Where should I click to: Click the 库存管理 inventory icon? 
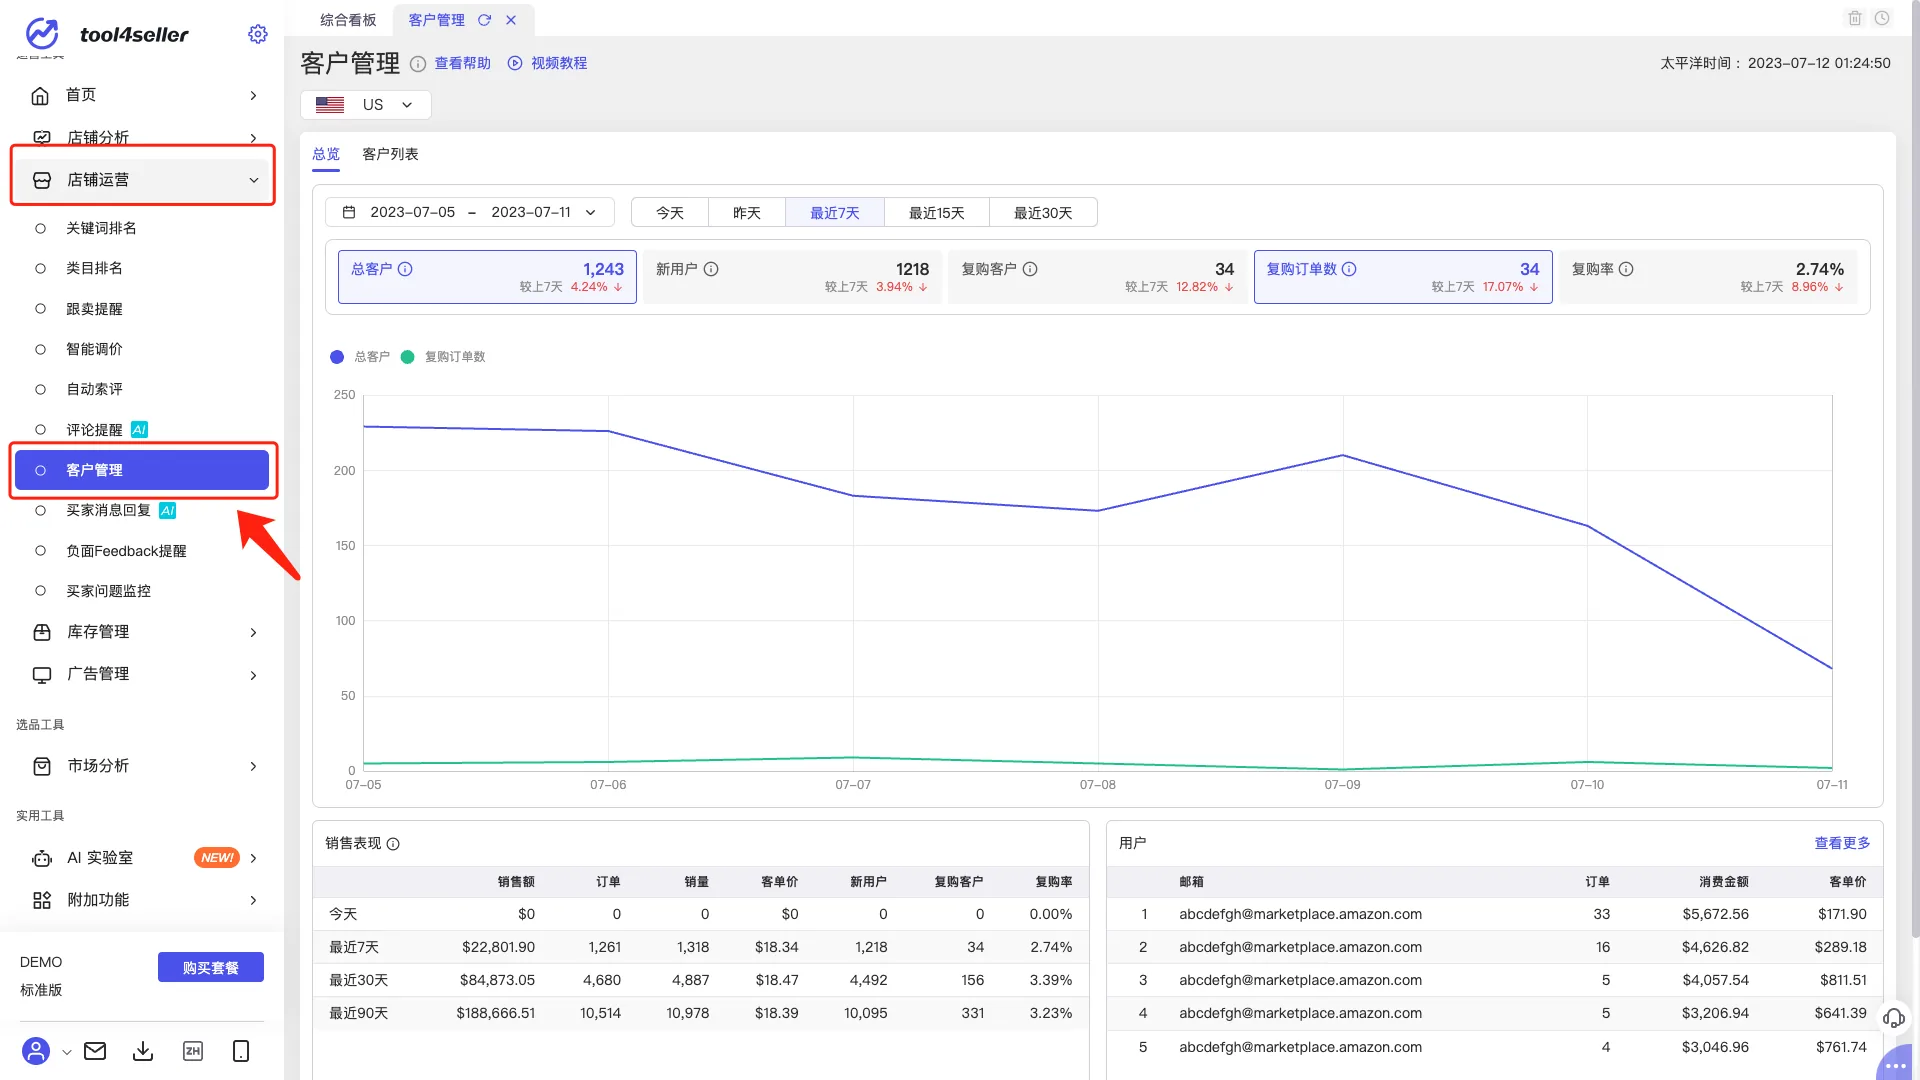(x=42, y=632)
